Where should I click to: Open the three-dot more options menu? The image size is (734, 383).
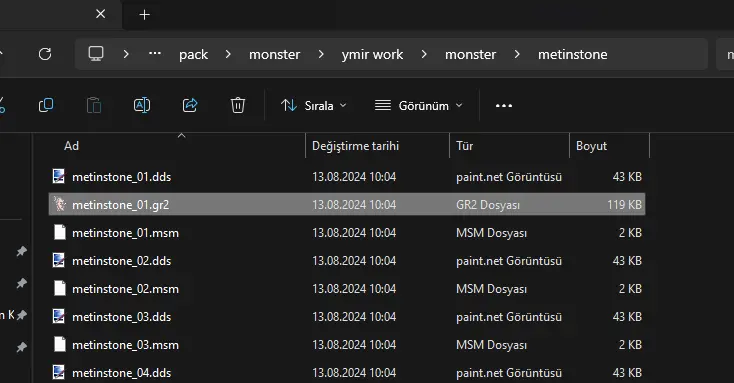coord(504,106)
